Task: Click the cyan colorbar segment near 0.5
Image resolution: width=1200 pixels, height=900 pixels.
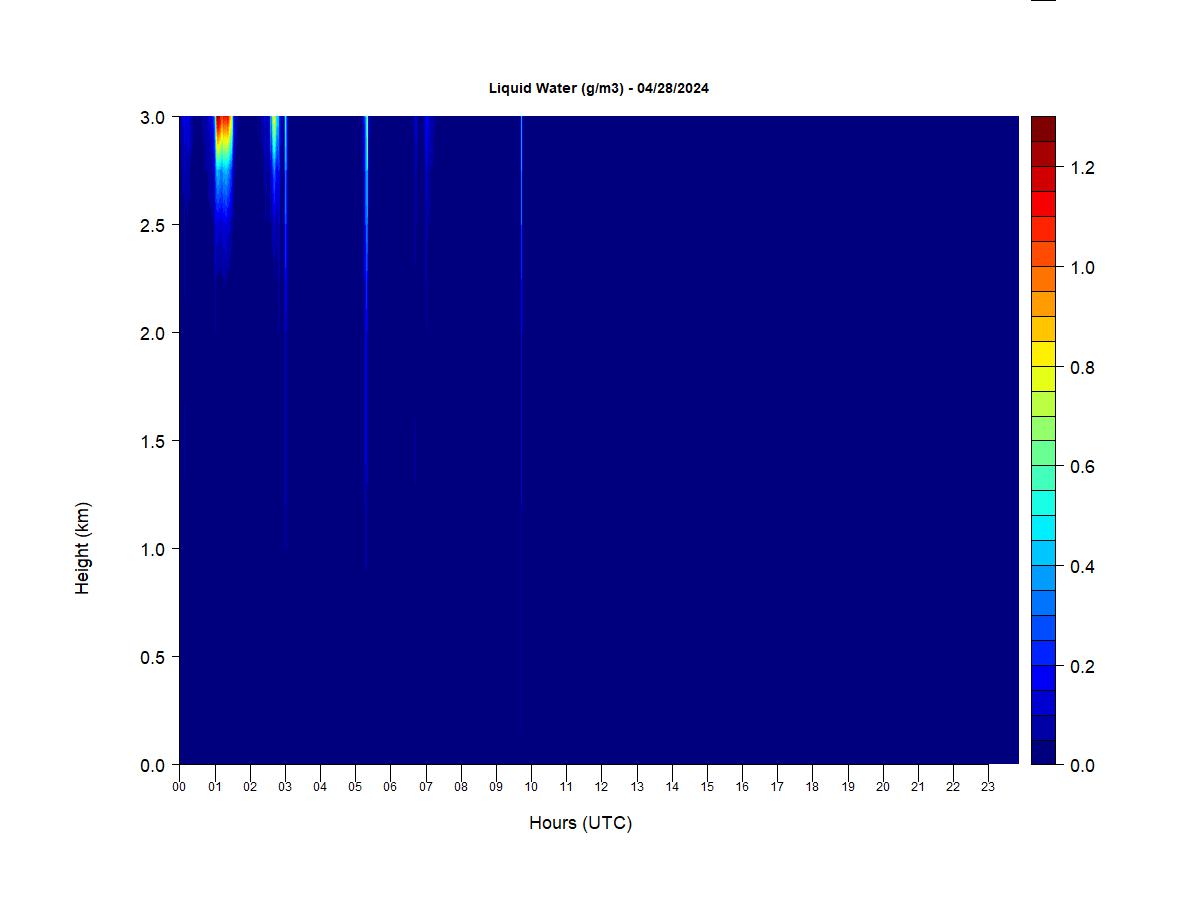Action: tap(1043, 528)
